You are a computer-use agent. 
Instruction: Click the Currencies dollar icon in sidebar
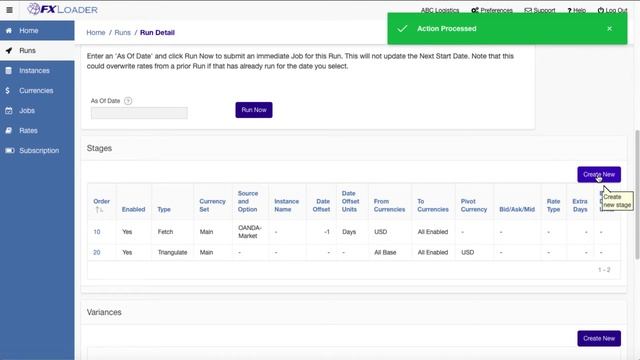[x=8, y=91]
